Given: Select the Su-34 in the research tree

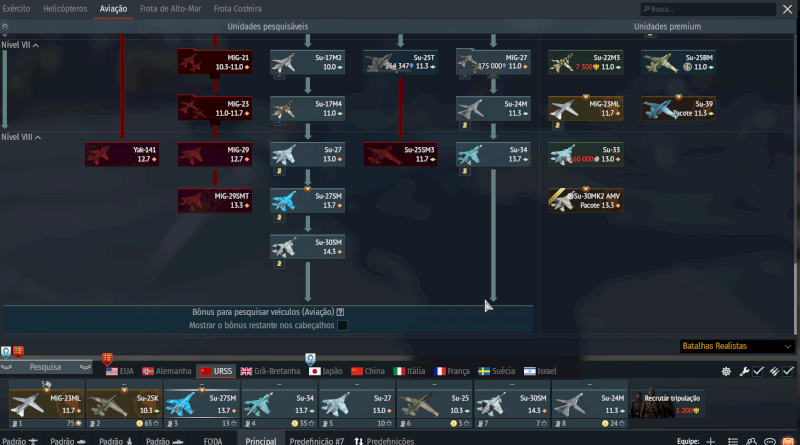Looking at the screenshot, I should (x=493, y=154).
